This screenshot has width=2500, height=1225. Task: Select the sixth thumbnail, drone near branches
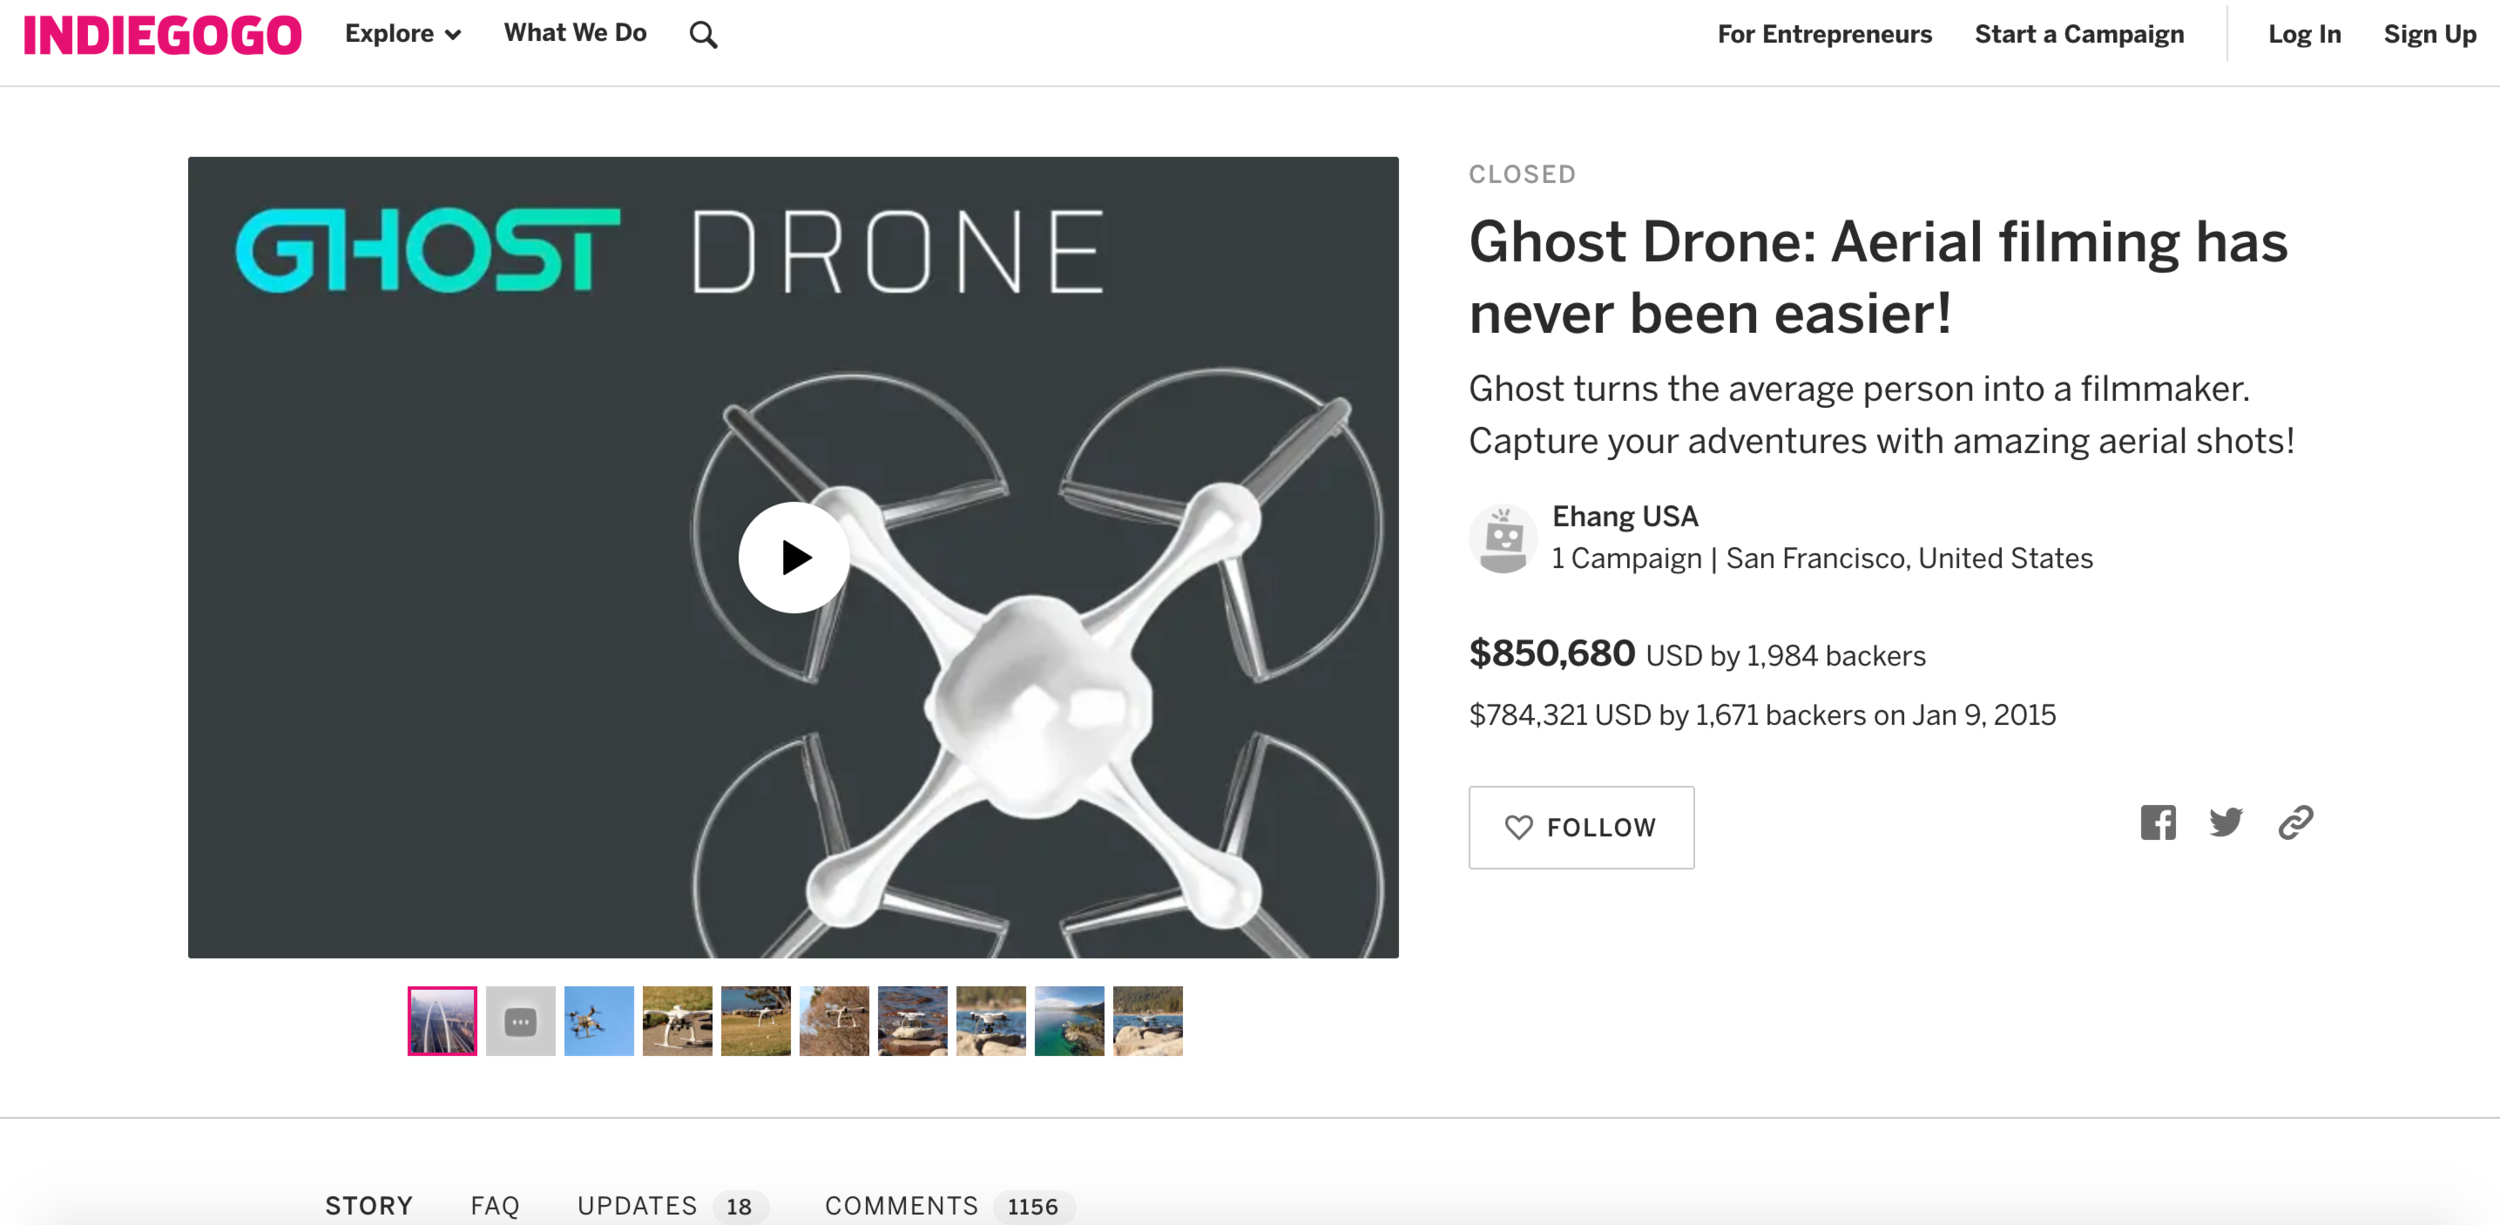click(x=834, y=1020)
